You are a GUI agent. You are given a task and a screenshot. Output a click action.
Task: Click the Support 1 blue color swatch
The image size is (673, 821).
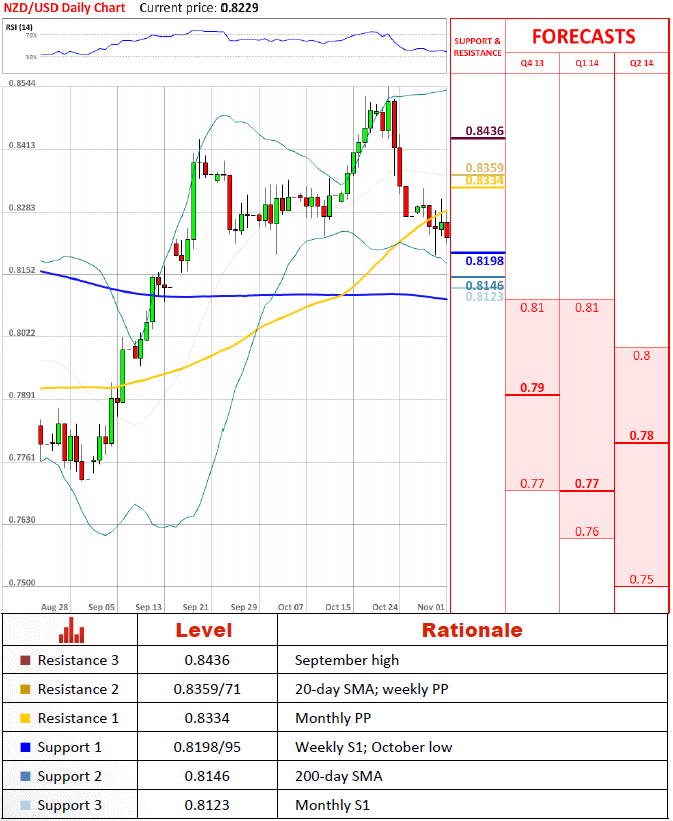tap(25, 747)
